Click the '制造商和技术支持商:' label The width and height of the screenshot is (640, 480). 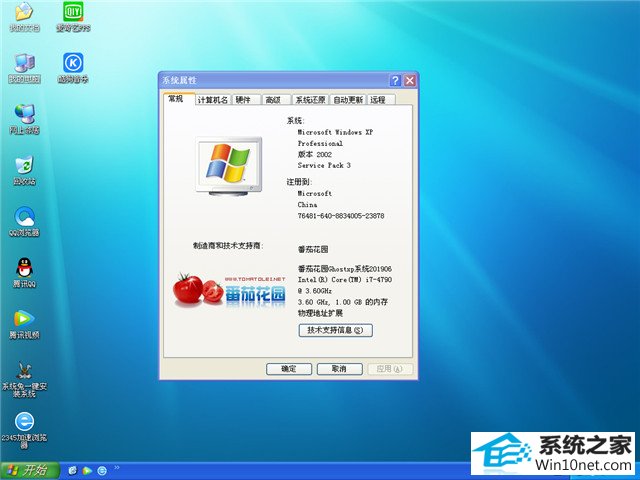click(x=228, y=246)
